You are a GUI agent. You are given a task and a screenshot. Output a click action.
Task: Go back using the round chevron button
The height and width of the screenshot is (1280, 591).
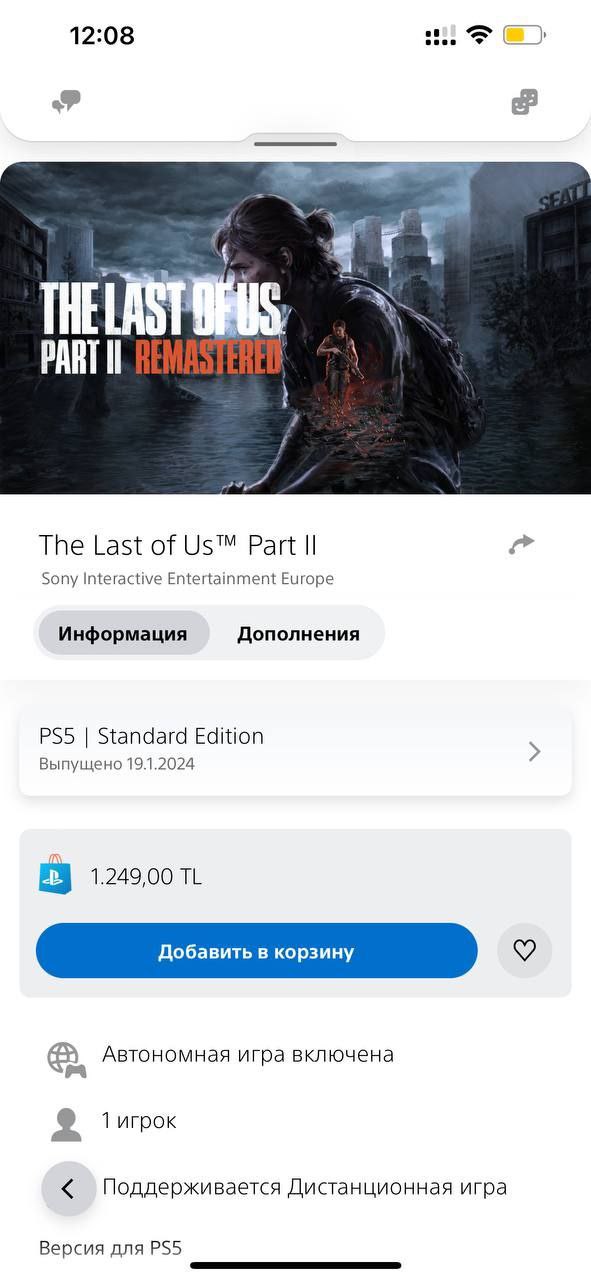click(68, 1188)
